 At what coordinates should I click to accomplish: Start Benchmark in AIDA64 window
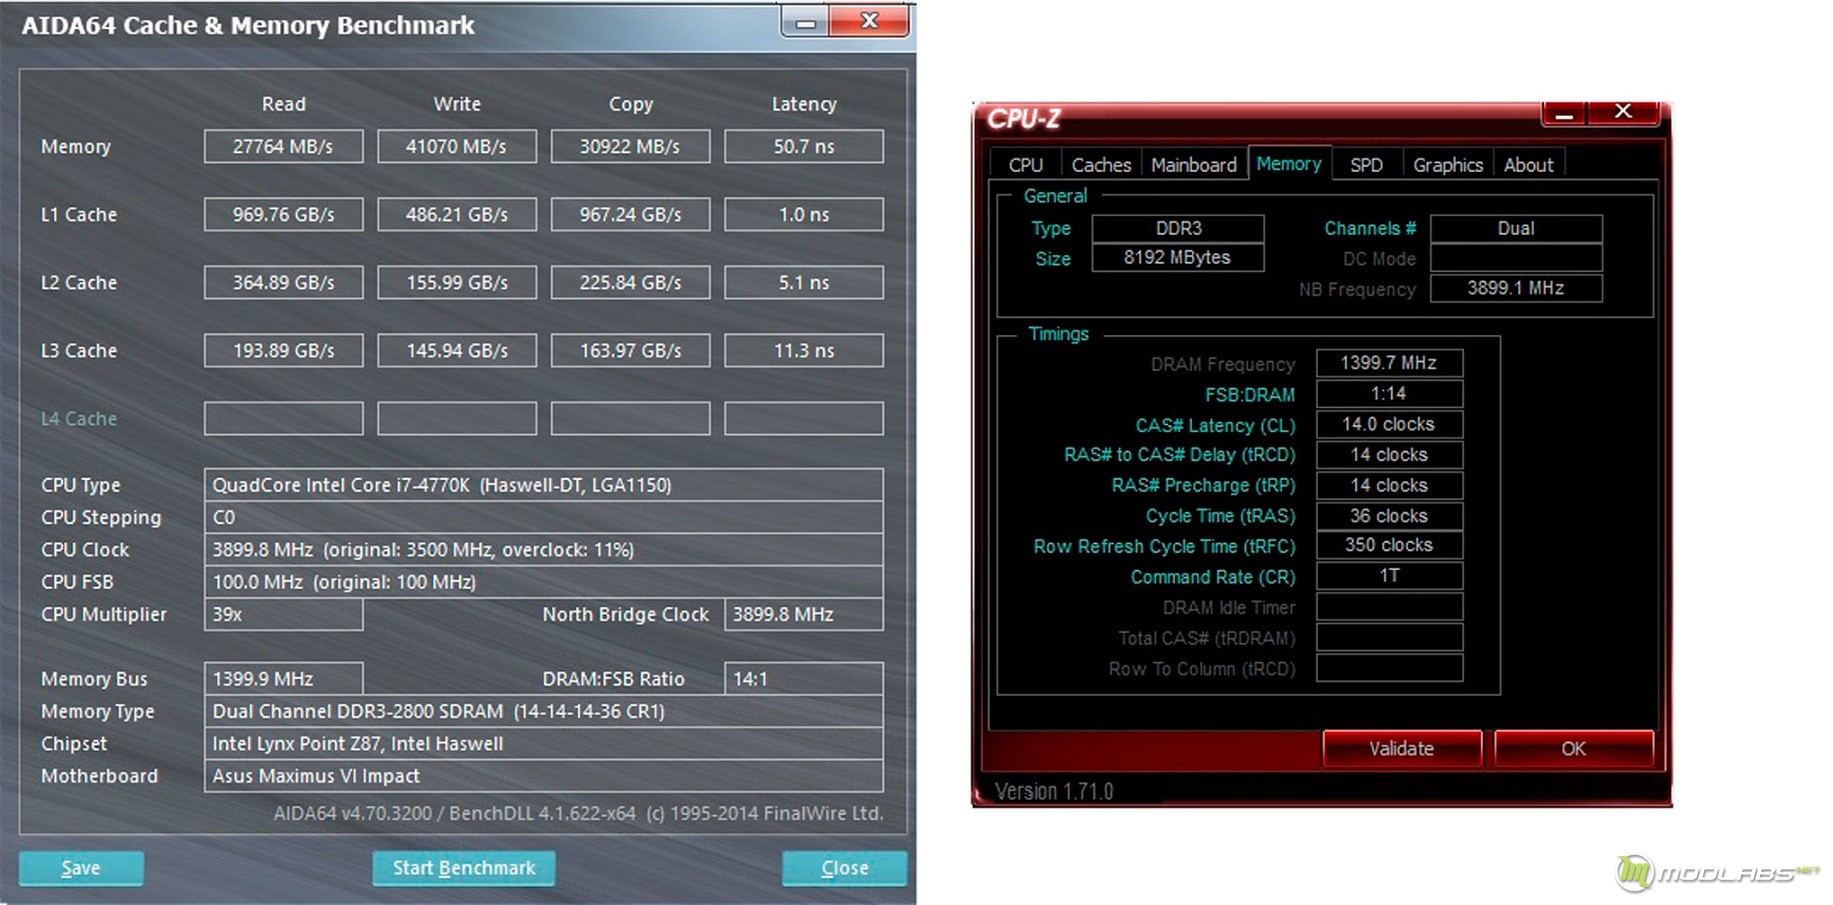click(x=464, y=868)
